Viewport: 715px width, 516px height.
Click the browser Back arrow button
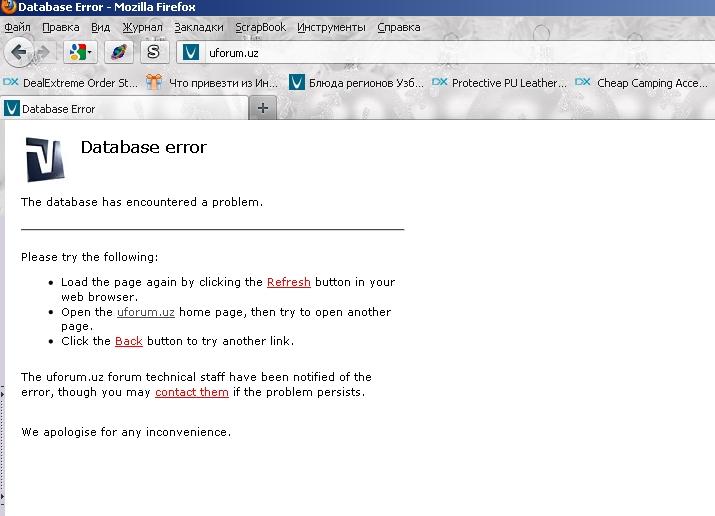point(19,51)
